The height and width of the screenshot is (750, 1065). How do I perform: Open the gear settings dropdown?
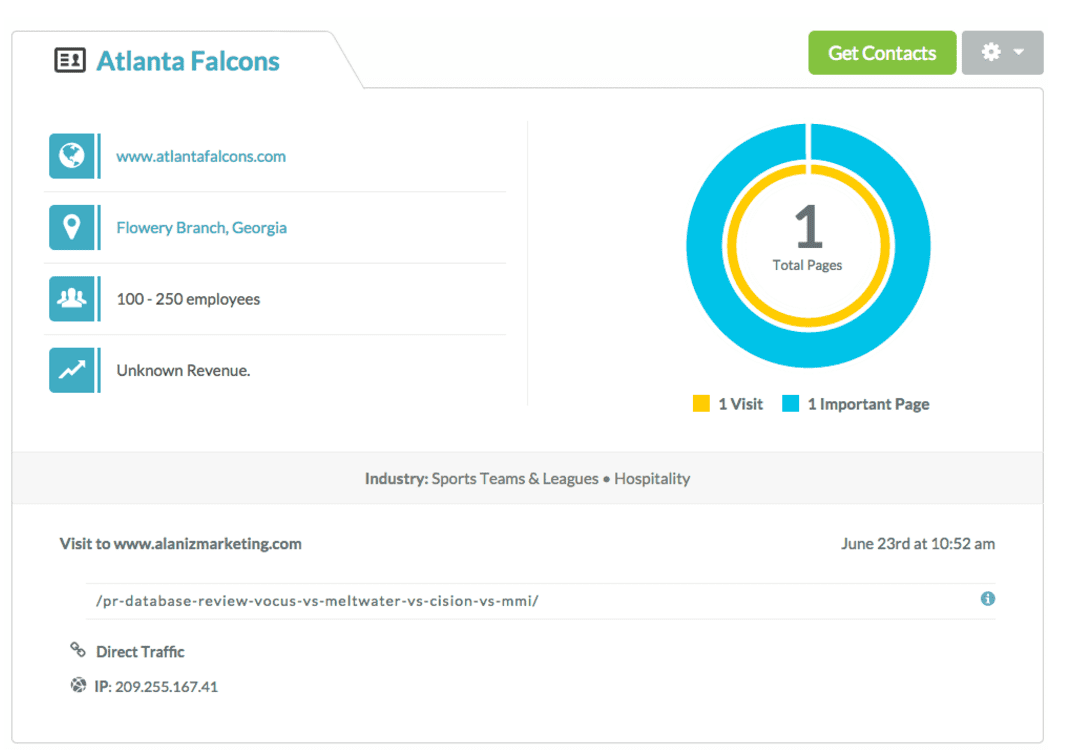1002,53
